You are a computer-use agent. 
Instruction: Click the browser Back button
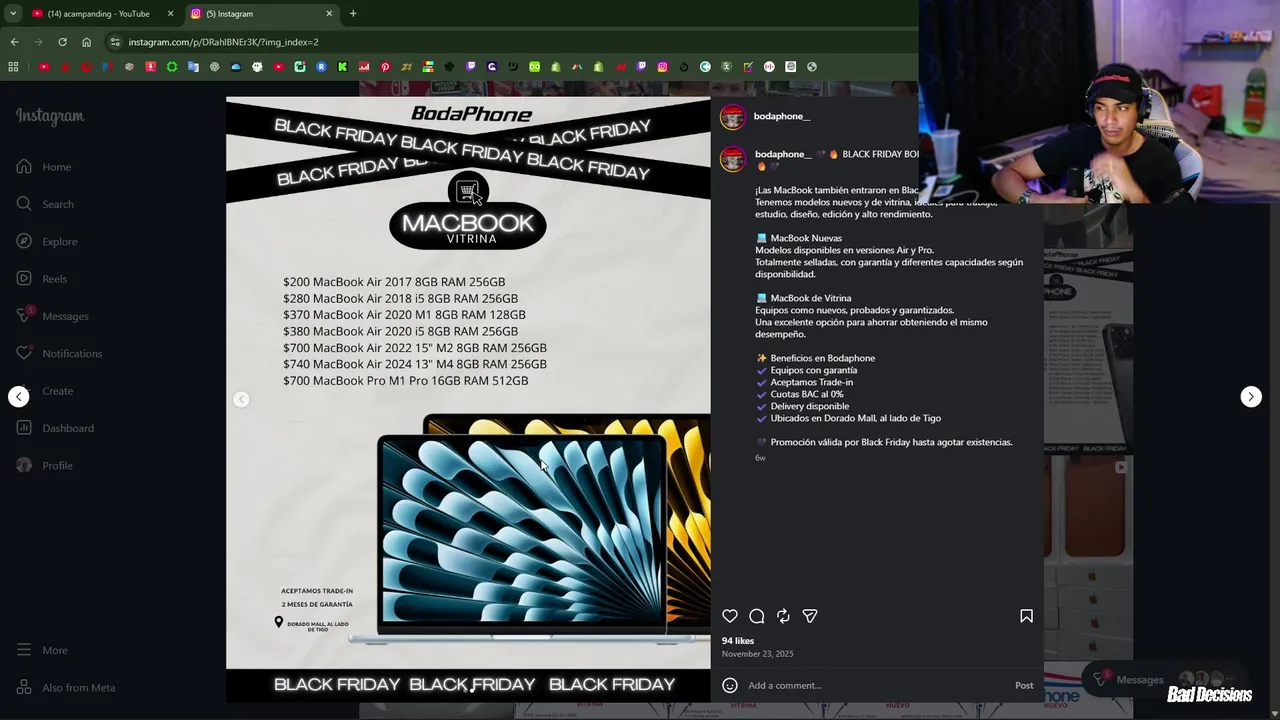pos(14,42)
